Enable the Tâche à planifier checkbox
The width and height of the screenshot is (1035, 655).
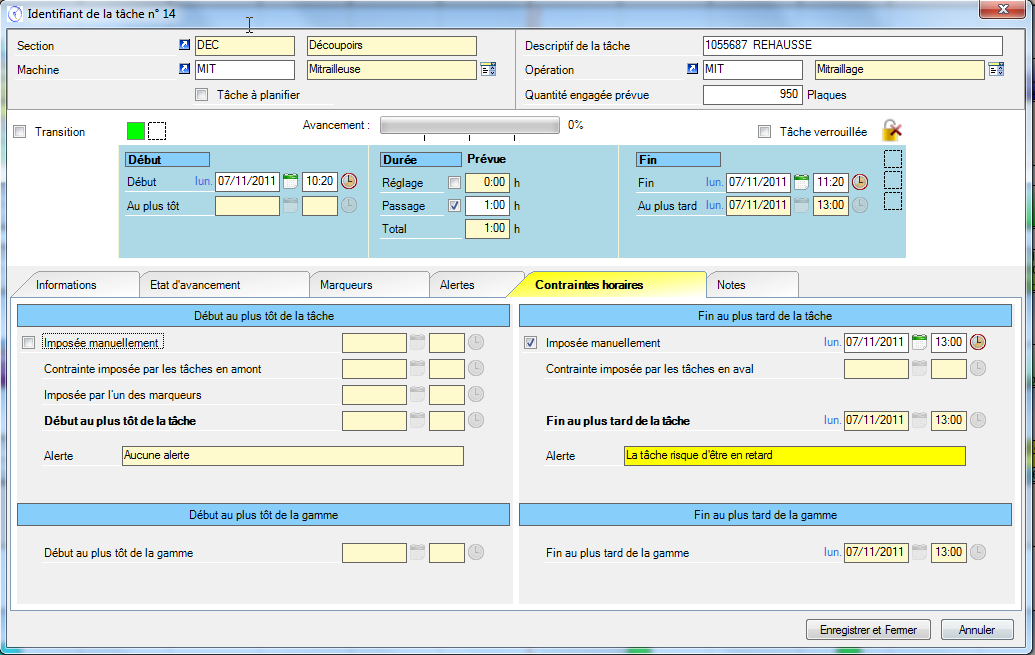point(201,94)
